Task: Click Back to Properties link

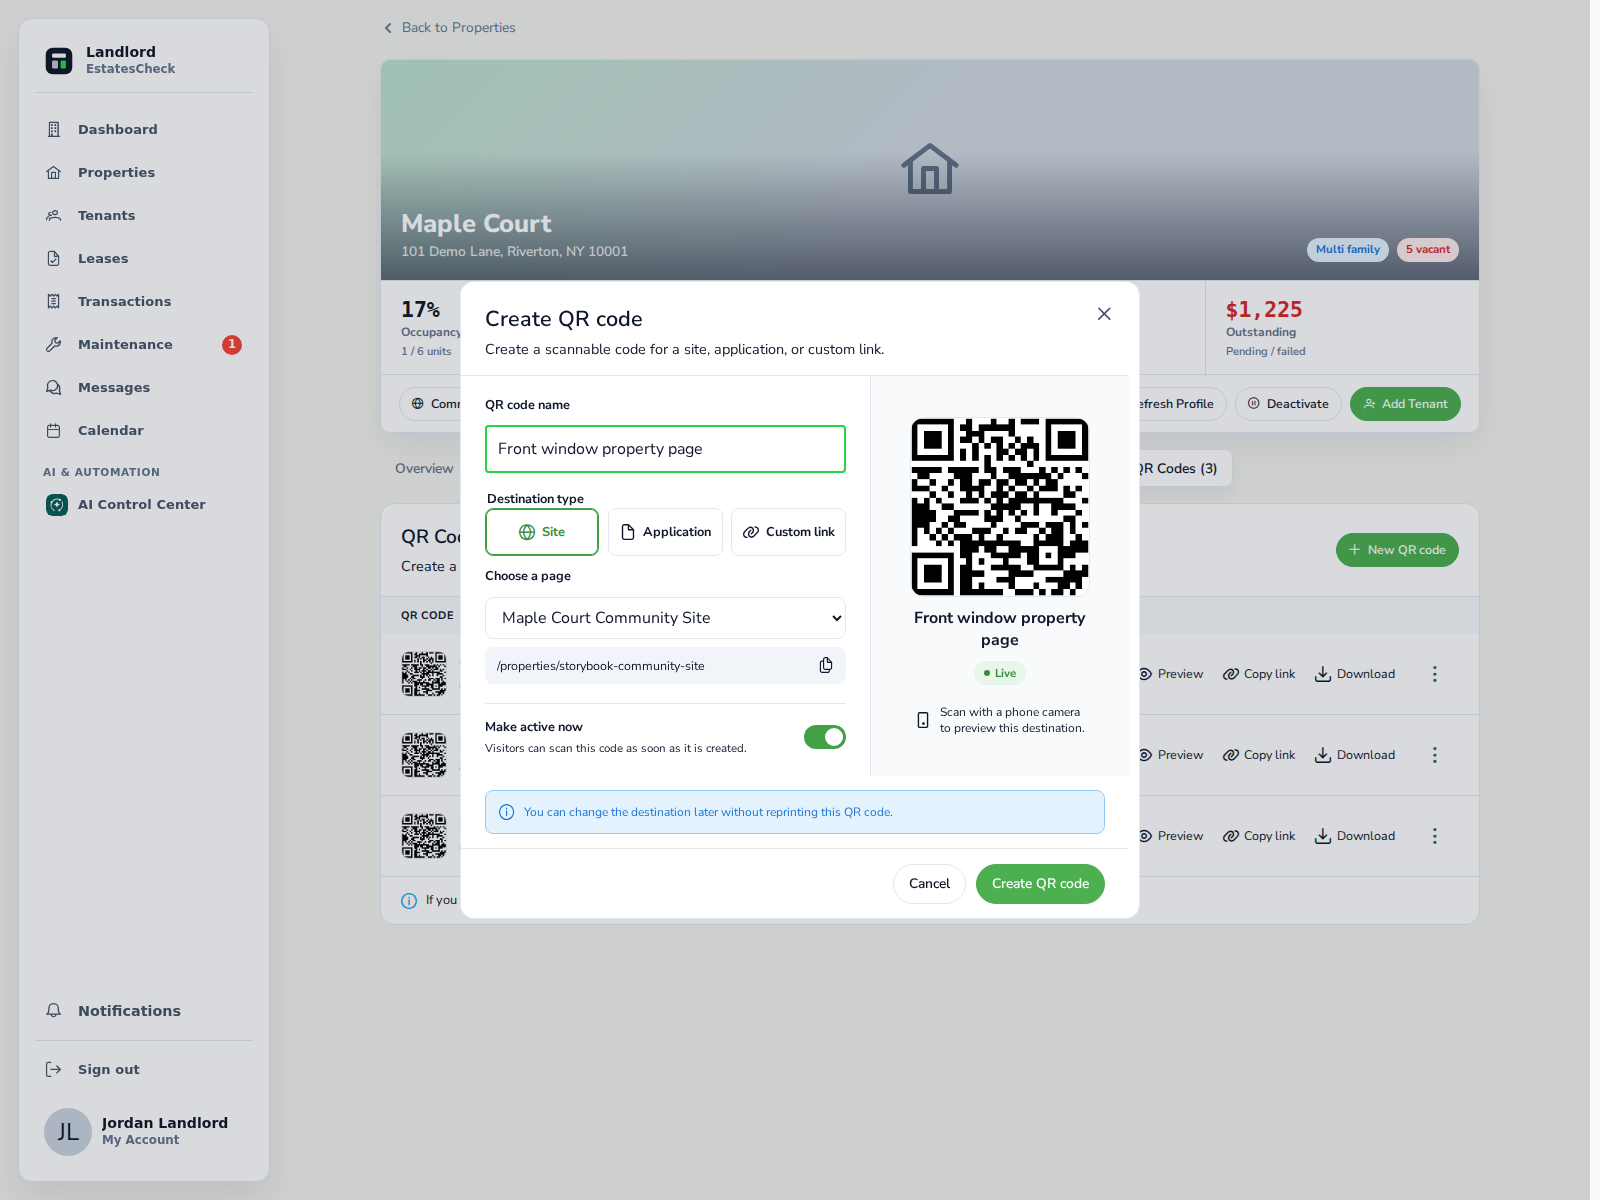Action: click(x=450, y=27)
